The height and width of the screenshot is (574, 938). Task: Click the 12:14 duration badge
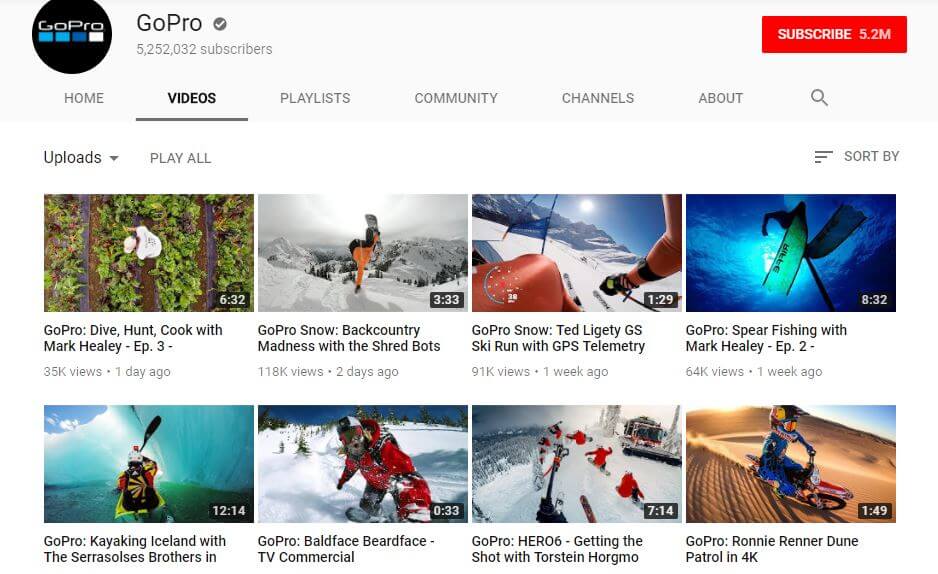229,511
